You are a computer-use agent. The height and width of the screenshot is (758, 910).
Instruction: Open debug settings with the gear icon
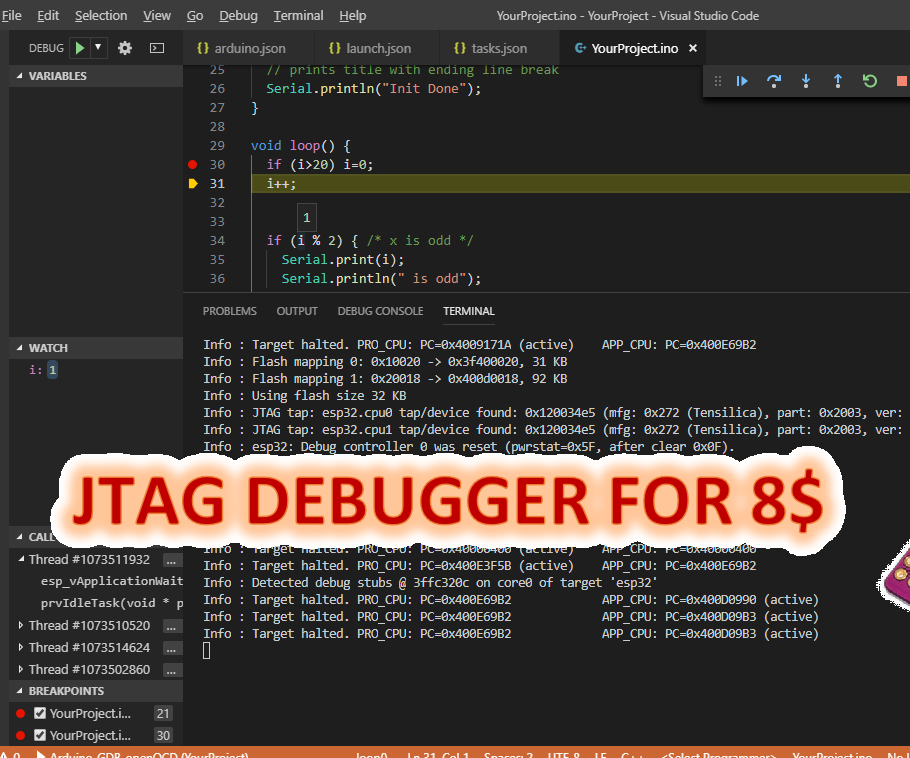tap(125, 47)
